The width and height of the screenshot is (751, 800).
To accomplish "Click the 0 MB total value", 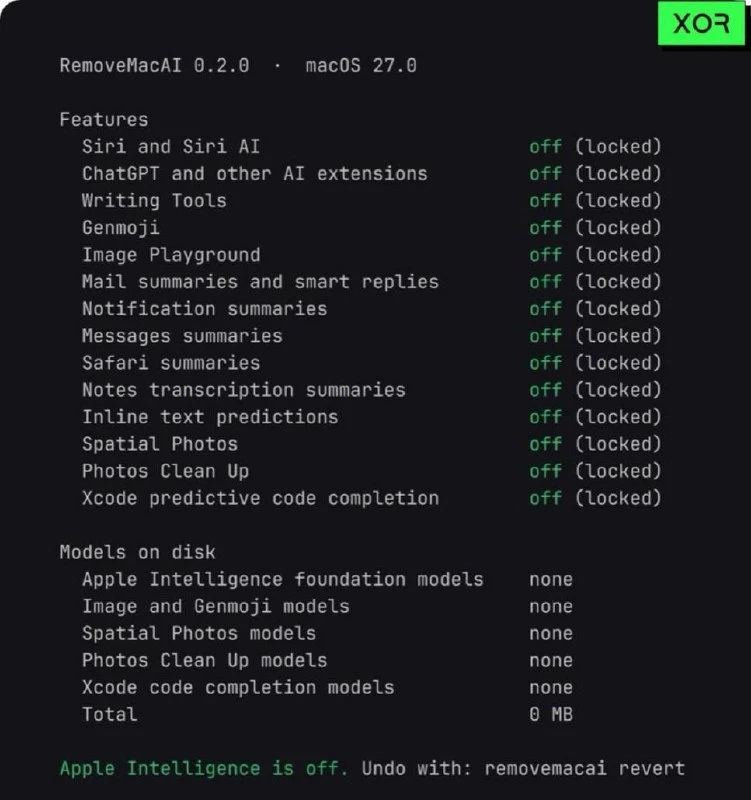I will 551,715.
